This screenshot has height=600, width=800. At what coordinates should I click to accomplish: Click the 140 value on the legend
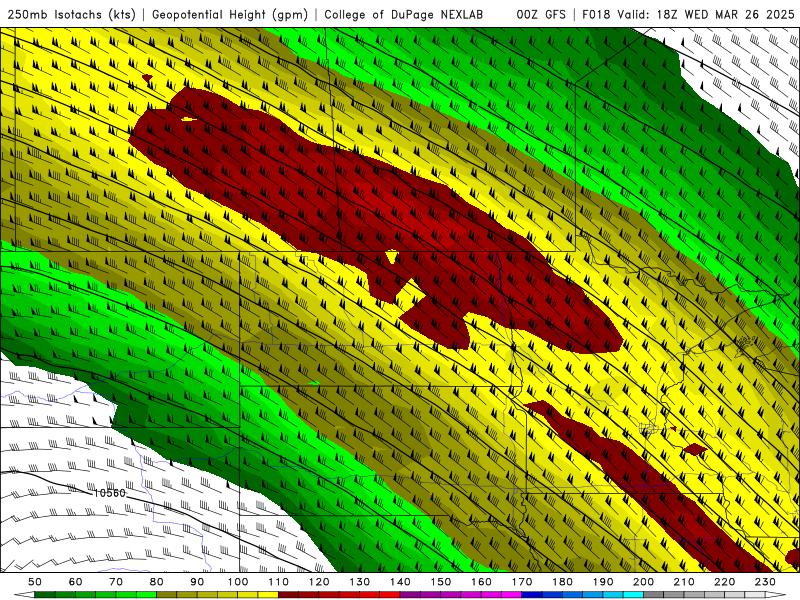pos(400,582)
